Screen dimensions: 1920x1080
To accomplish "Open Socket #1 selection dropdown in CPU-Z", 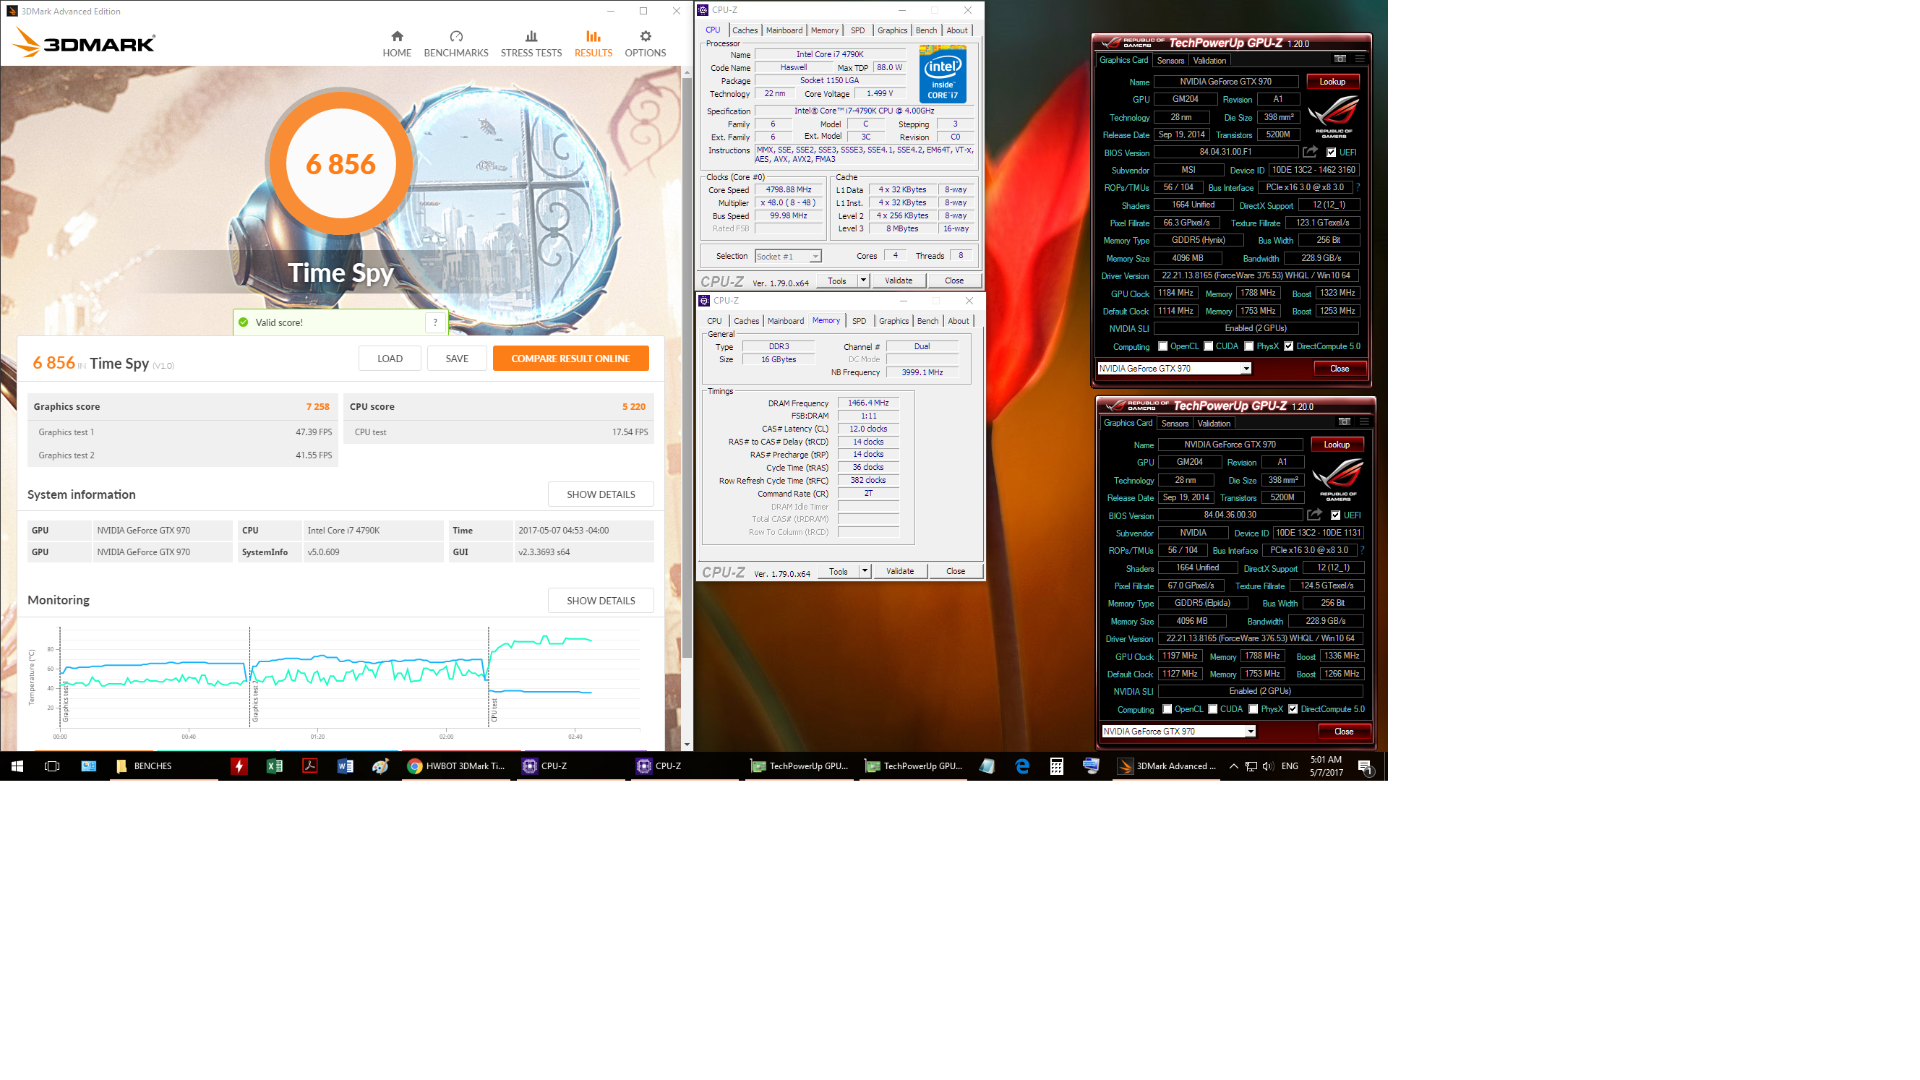I will (x=788, y=256).
